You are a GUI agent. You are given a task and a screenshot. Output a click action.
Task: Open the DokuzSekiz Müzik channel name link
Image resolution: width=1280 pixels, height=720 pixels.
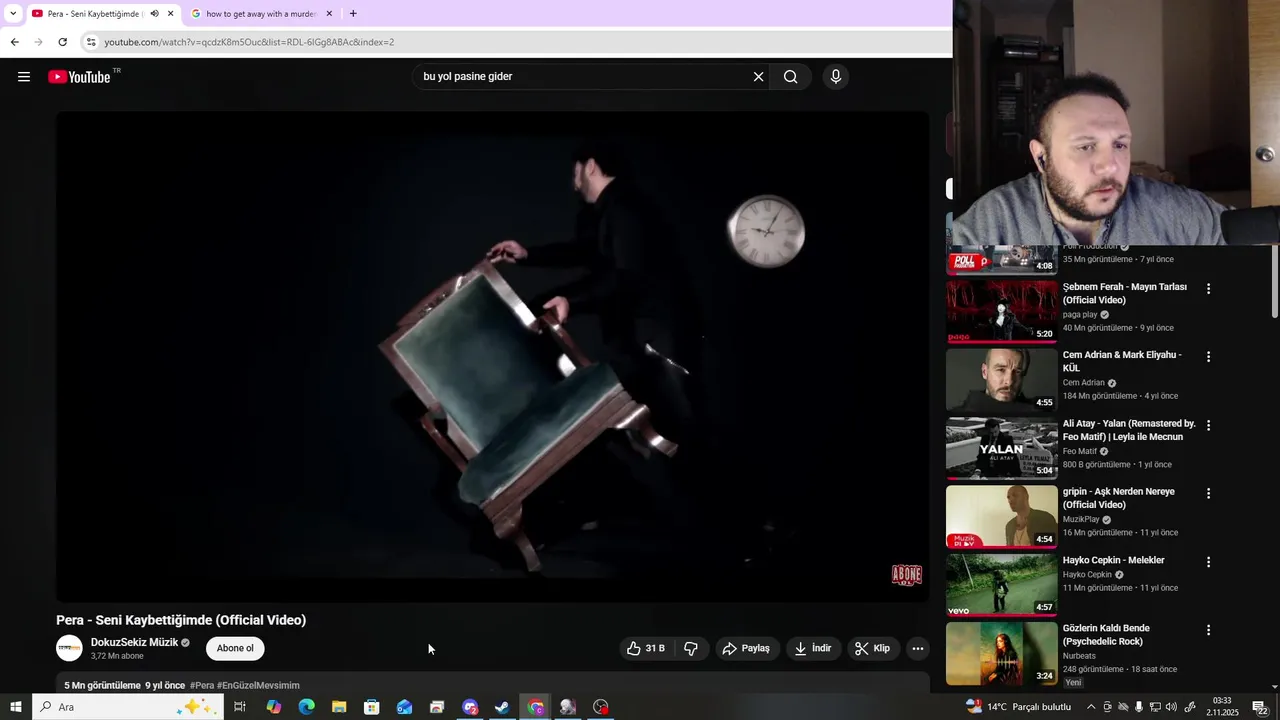point(134,642)
